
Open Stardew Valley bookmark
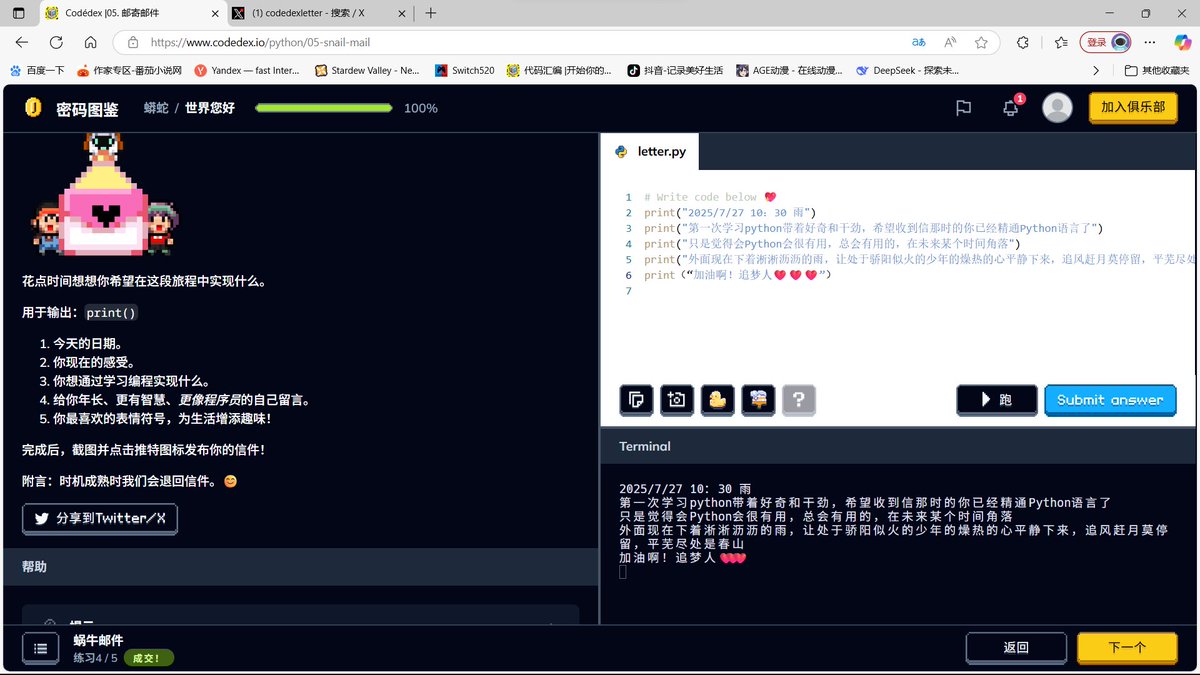point(368,70)
